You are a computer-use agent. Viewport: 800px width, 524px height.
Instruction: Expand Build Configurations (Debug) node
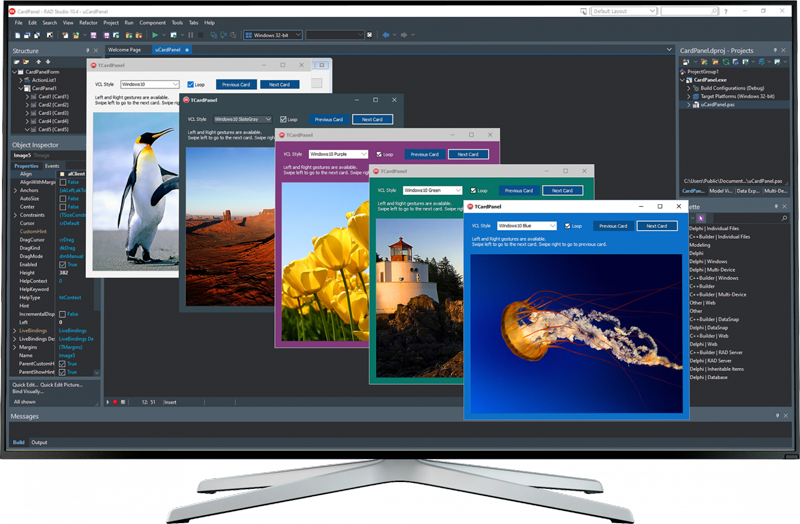click(x=688, y=88)
